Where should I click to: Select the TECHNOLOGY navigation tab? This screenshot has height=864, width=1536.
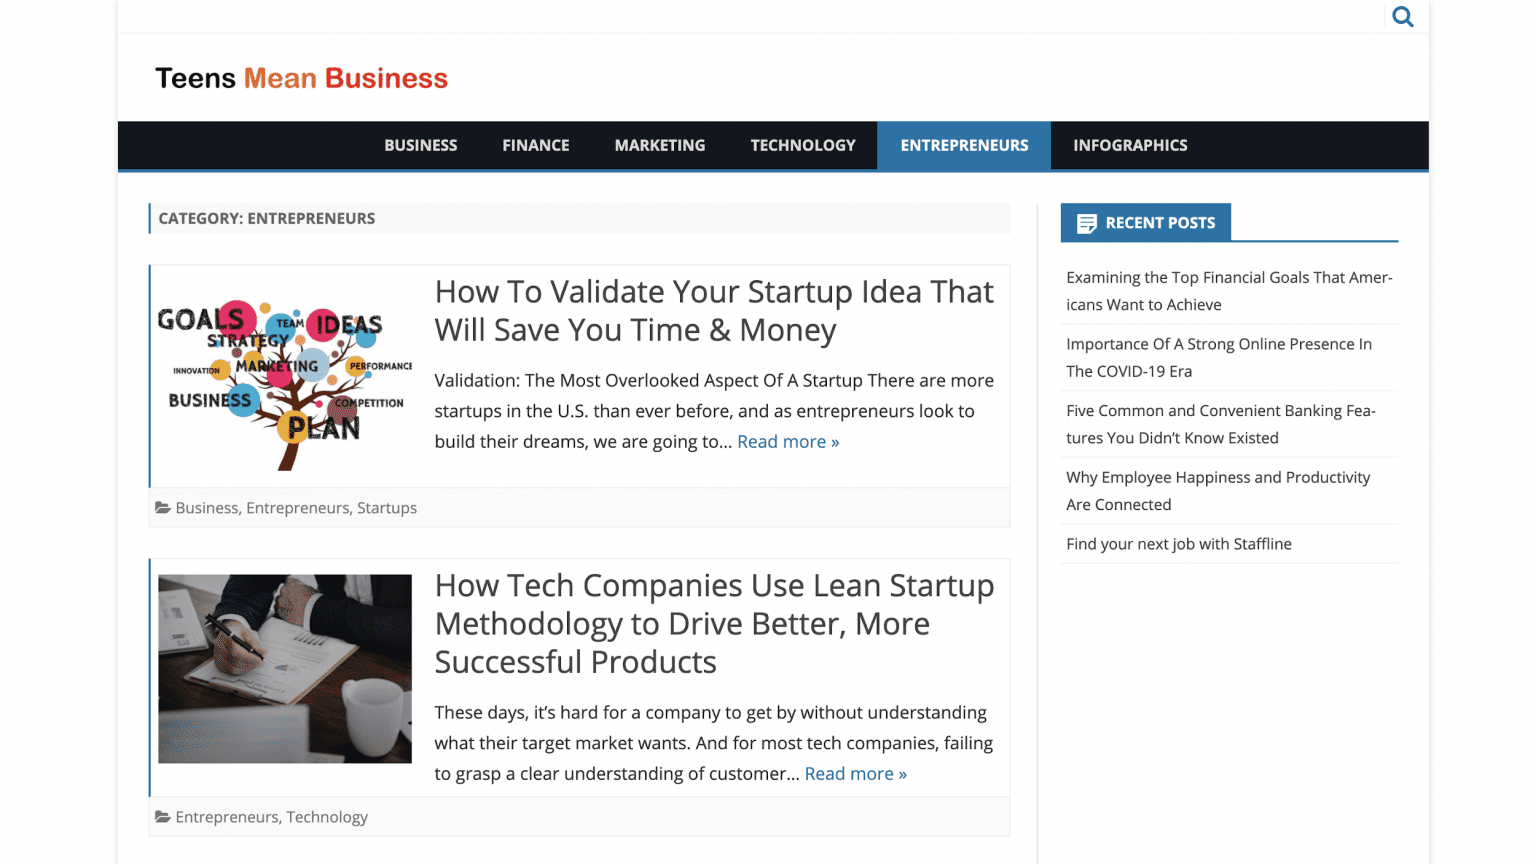pos(802,145)
